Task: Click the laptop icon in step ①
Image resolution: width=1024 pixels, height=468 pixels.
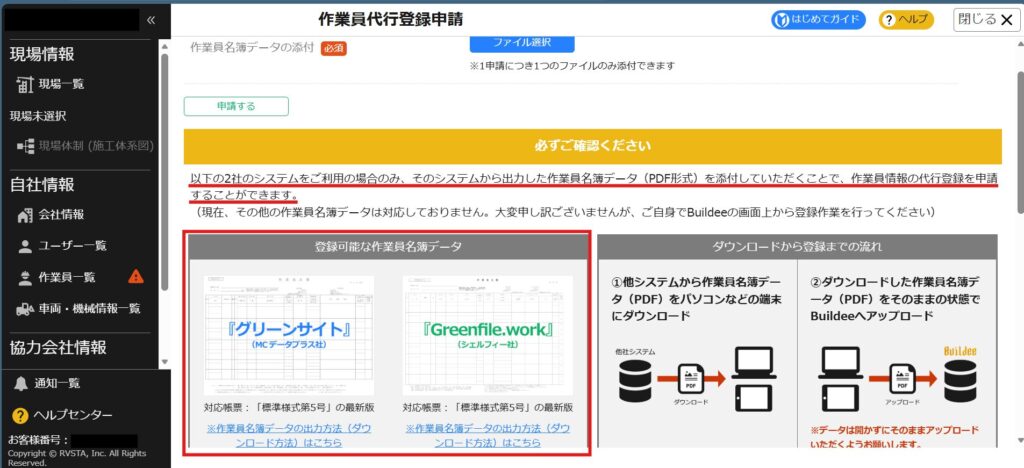Action: pyautogui.click(x=754, y=363)
